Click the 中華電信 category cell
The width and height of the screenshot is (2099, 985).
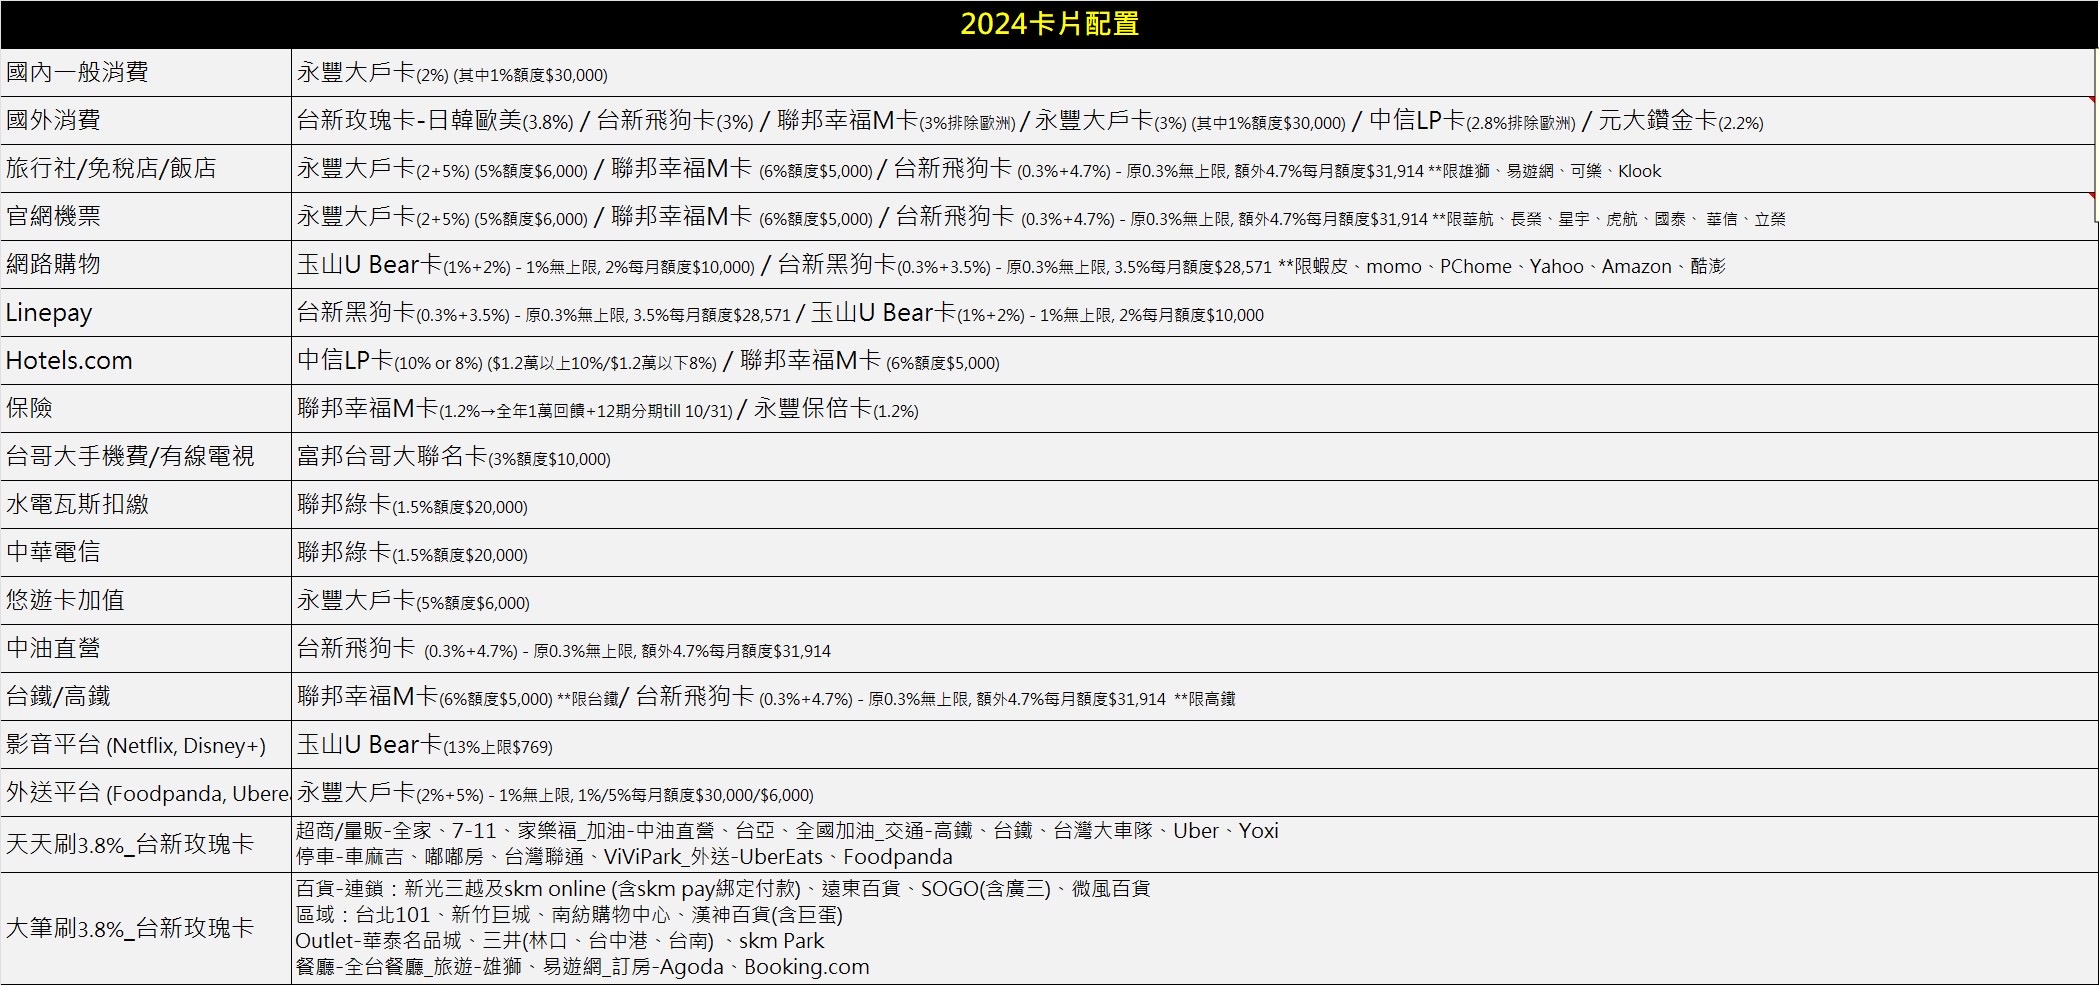(146, 552)
